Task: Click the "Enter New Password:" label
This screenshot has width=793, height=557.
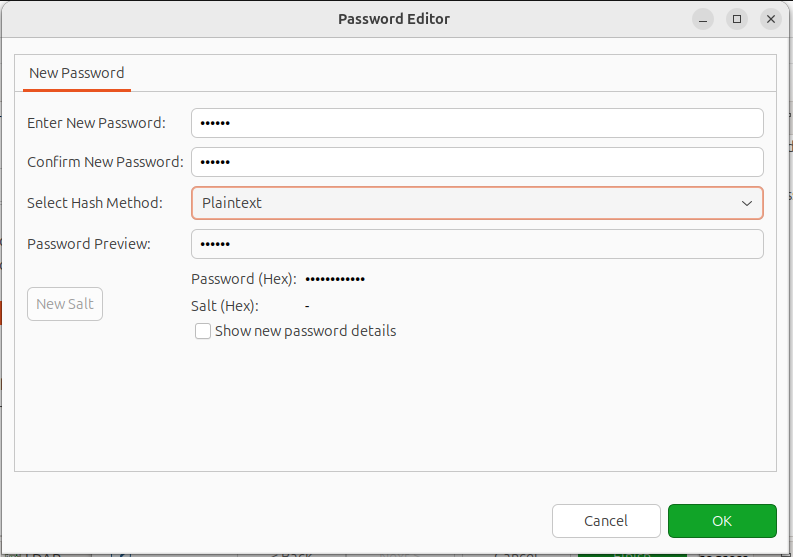Action: [x=96, y=123]
